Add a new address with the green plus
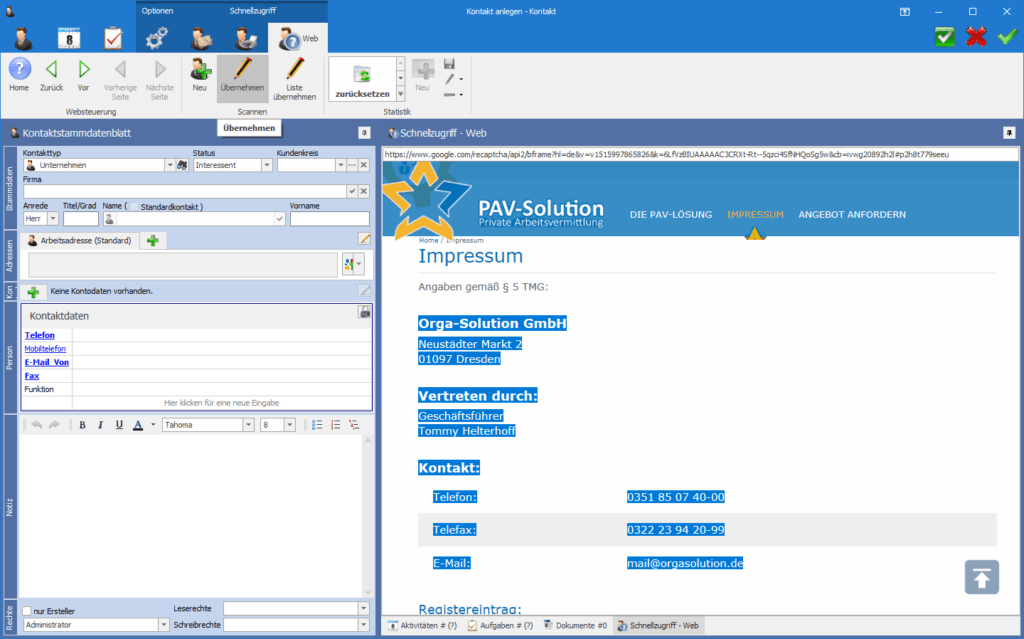This screenshot has width=1024, height=639. click(153, 240)
